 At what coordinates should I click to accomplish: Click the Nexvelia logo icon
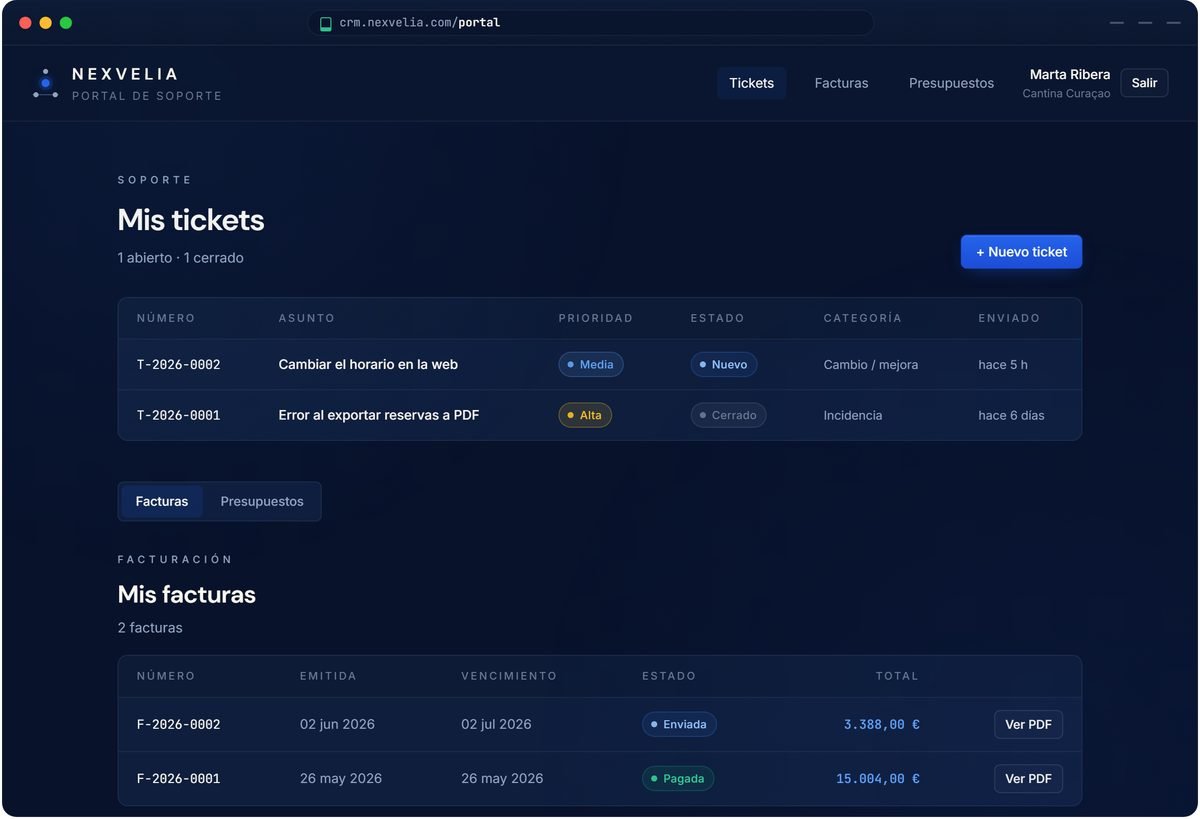pos(45,83)
